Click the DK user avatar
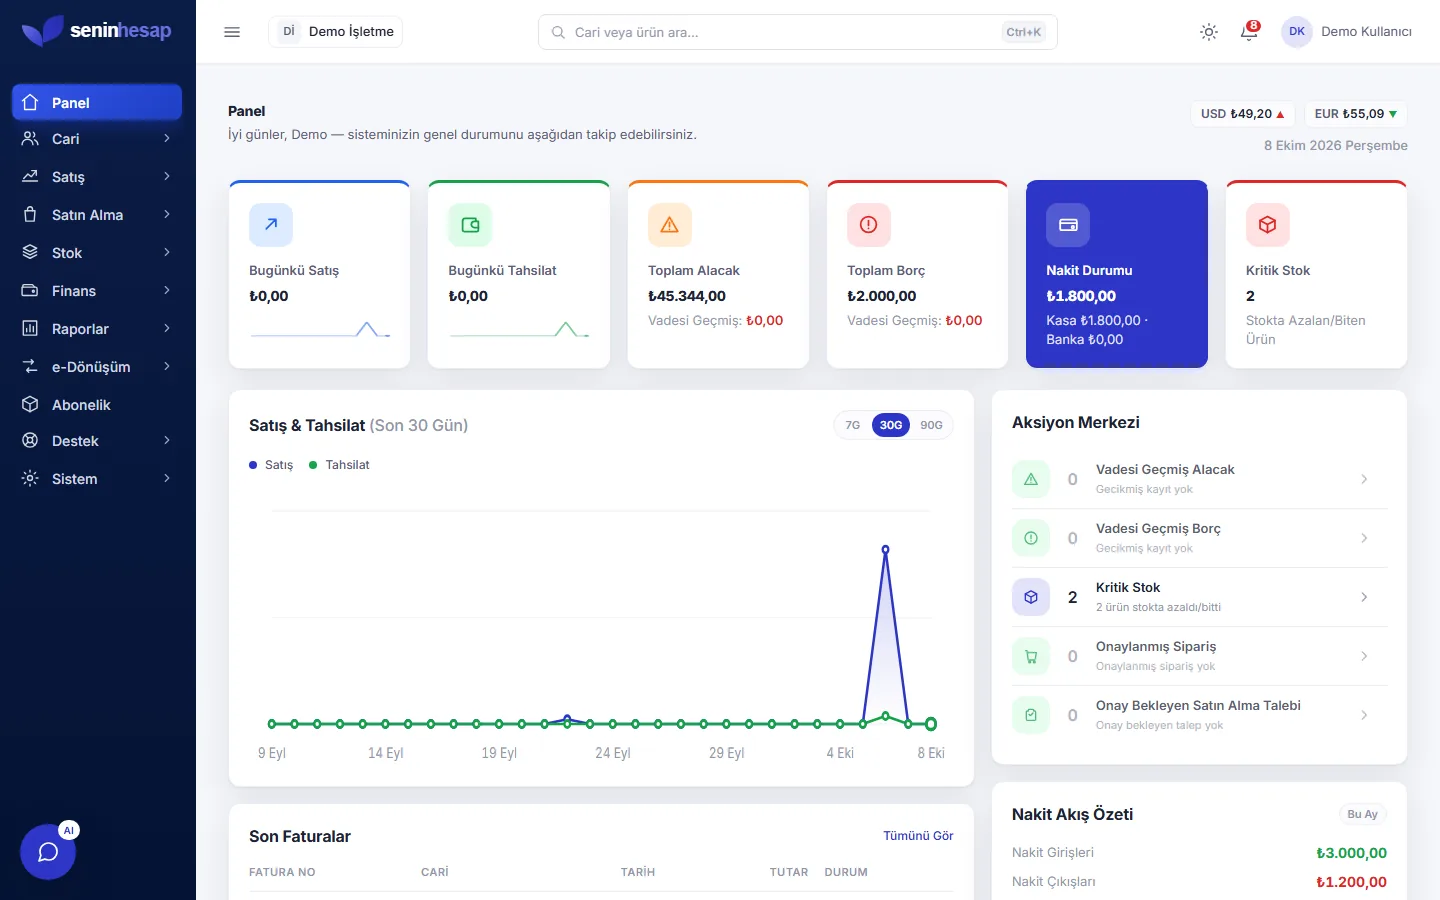This screenshot has height=900, width=1440. pos(1297,32)
